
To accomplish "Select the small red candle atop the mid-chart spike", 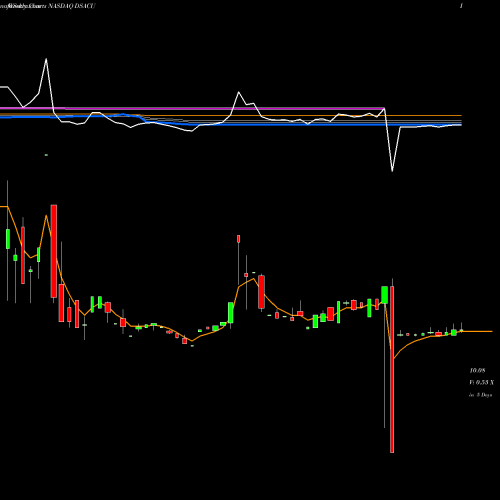I will coord(238,239).
